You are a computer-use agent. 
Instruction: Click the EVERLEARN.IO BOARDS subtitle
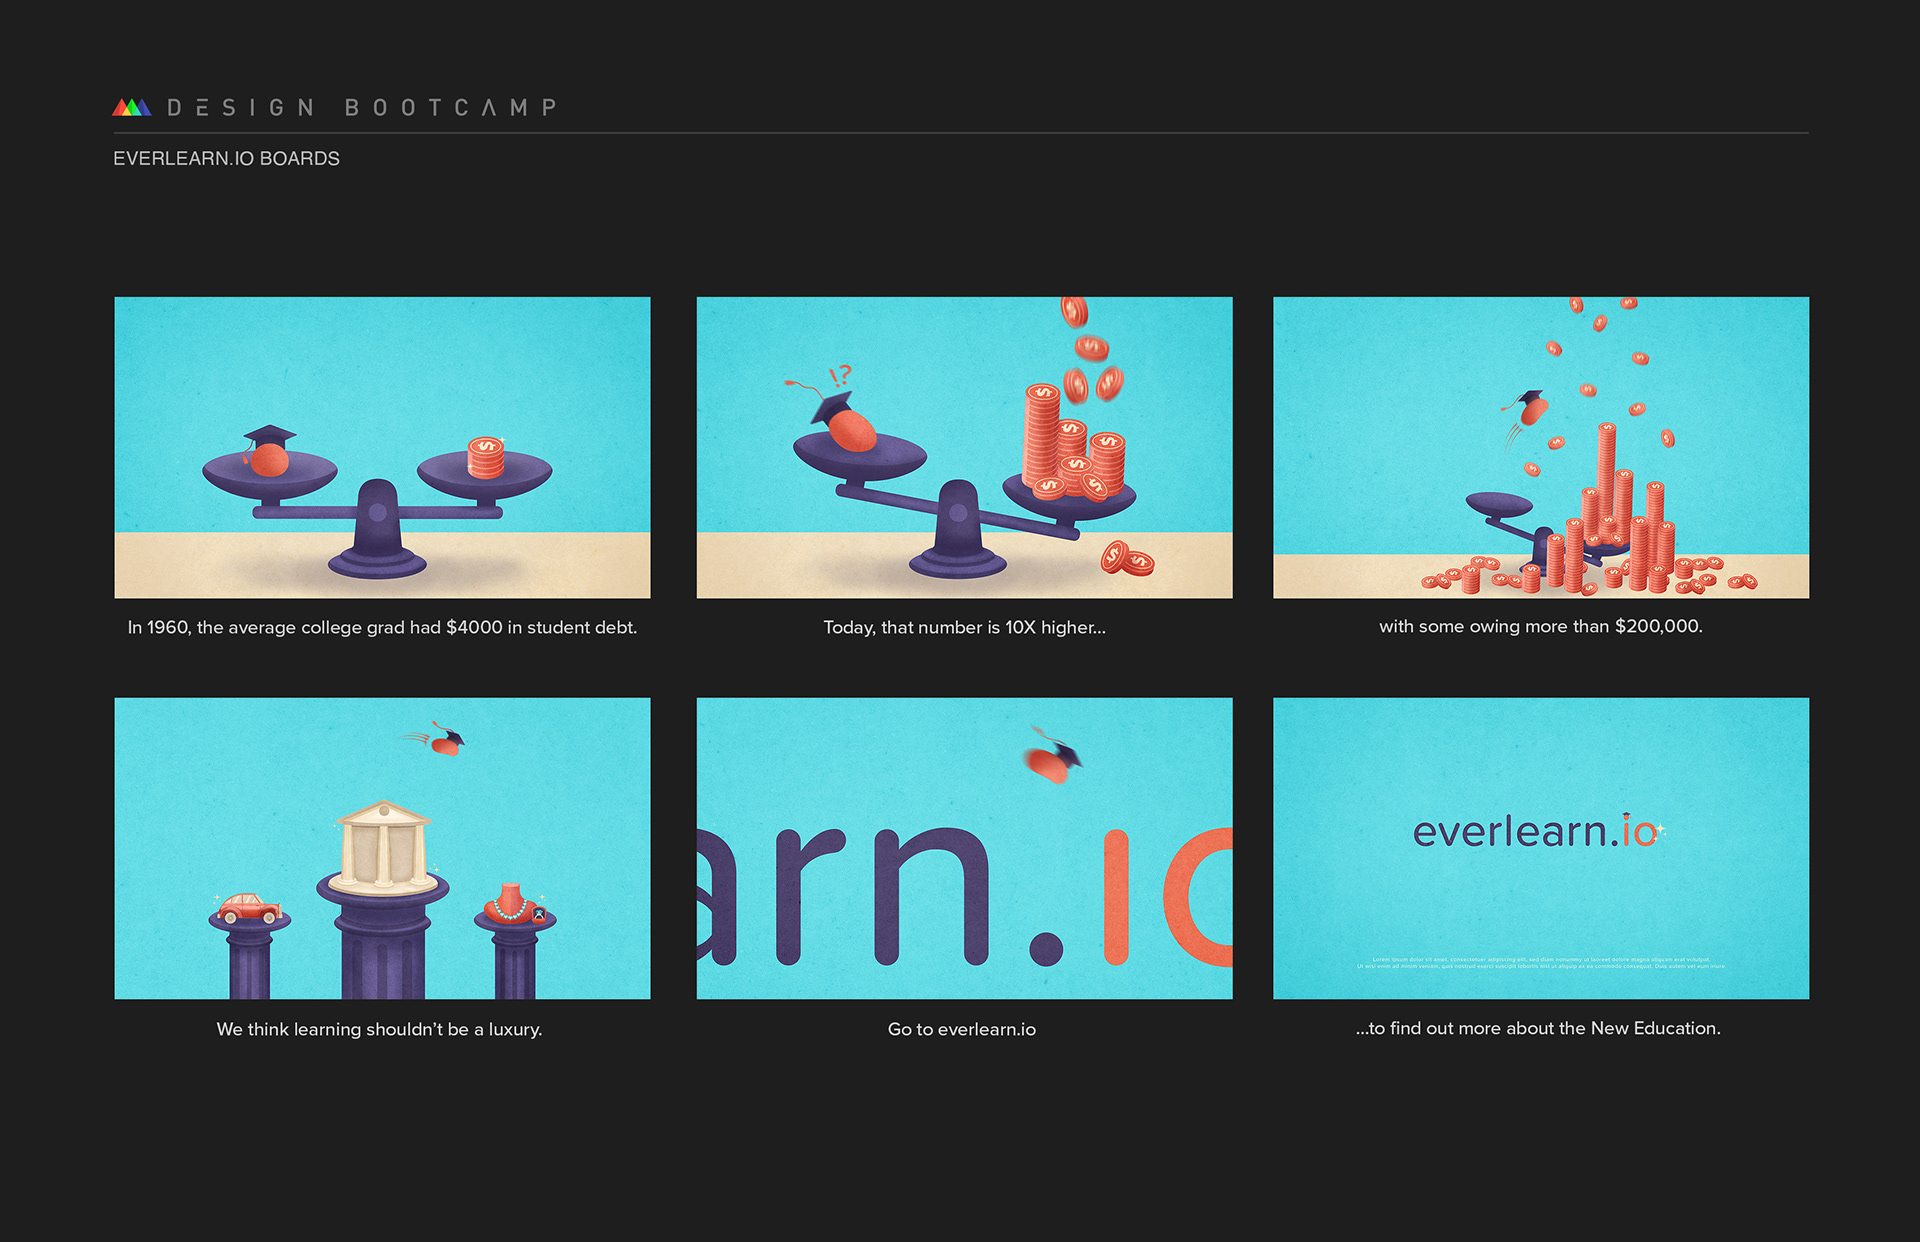pos(226,158)
